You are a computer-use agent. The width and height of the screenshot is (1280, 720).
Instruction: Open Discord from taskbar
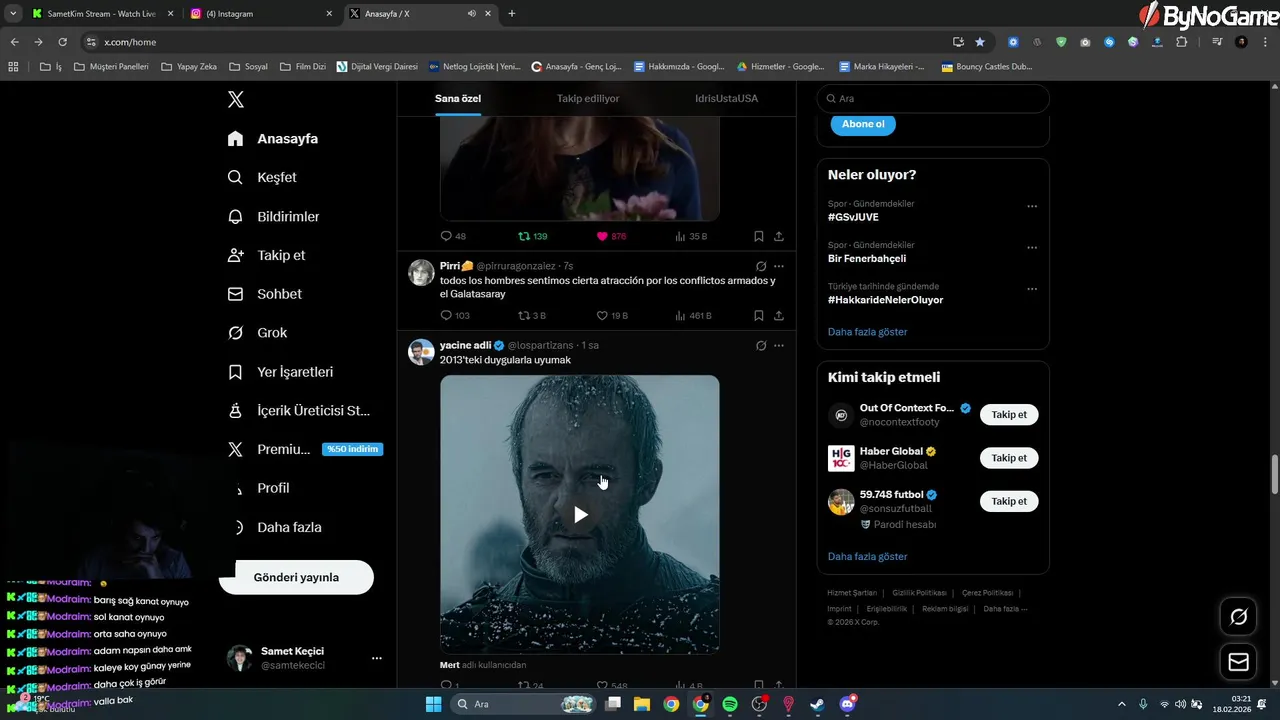pos(848,704)
